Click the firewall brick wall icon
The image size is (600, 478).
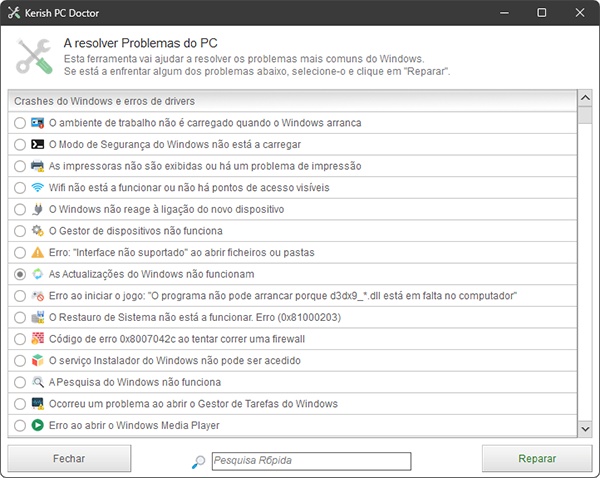pyautogui.click(x=38, y=339)
